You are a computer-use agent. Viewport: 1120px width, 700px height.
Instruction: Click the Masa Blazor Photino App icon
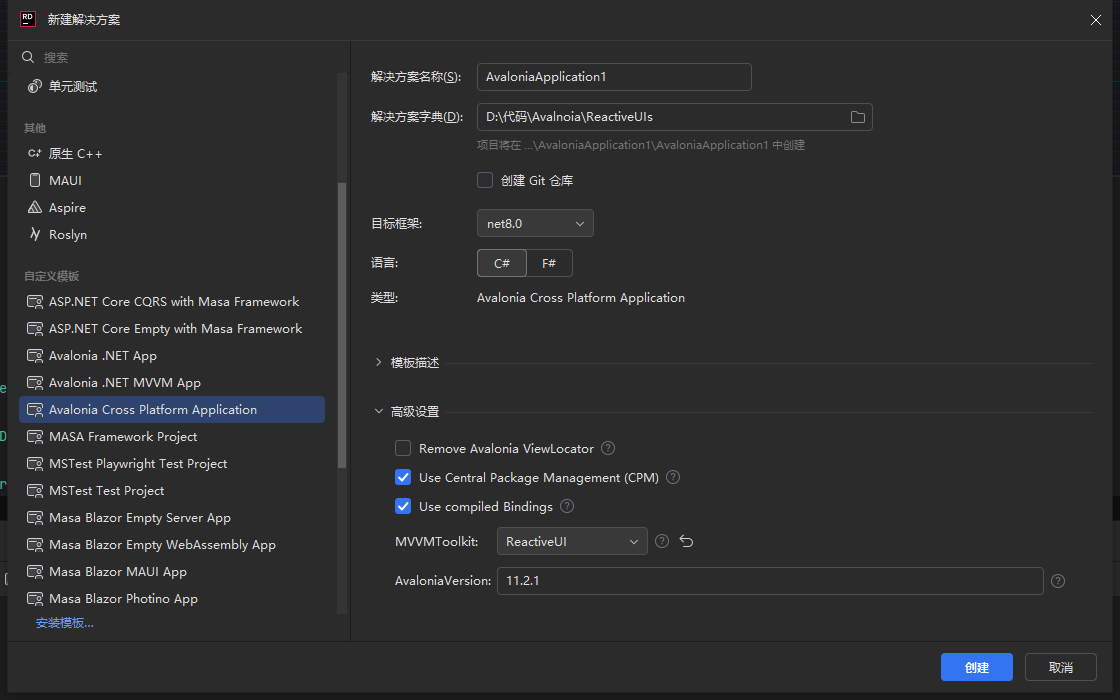(x=34, y=599)
